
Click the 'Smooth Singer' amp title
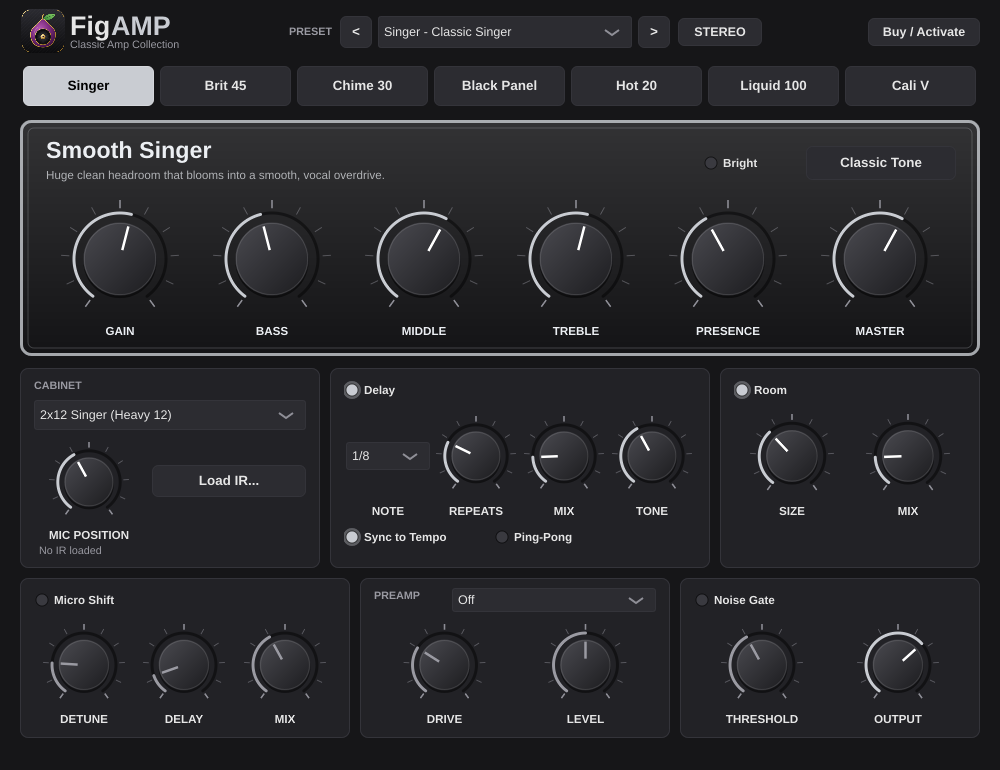pos(128,151)
